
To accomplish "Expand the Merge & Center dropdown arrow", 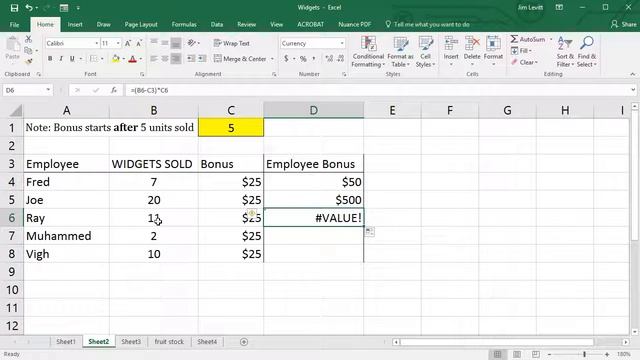I will [x=272, y=59].
